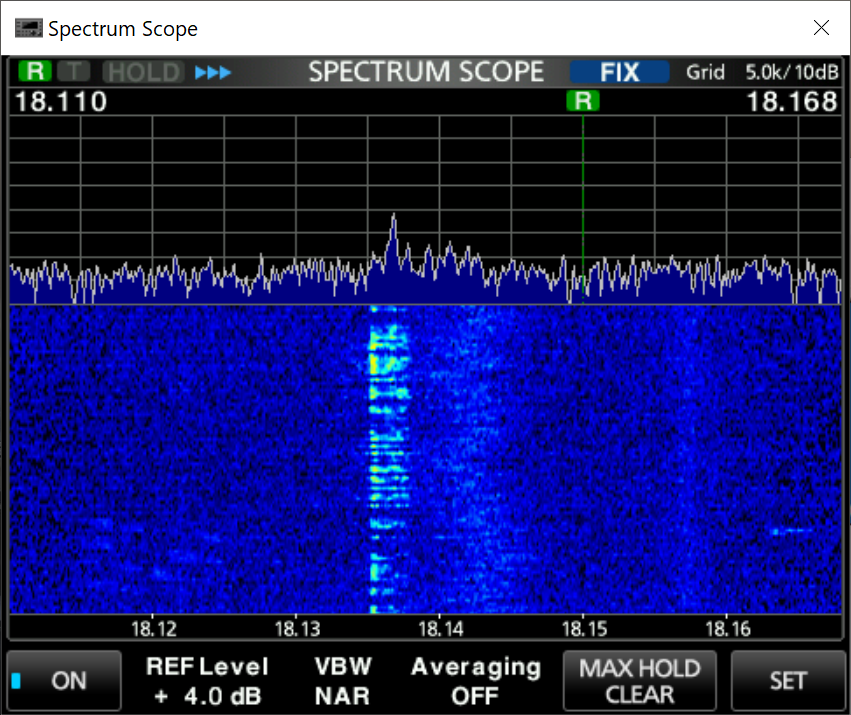Change the Averaging OFF setting
Image resolution: width=851 pixels, height=715 pixels.
[475, 681]
